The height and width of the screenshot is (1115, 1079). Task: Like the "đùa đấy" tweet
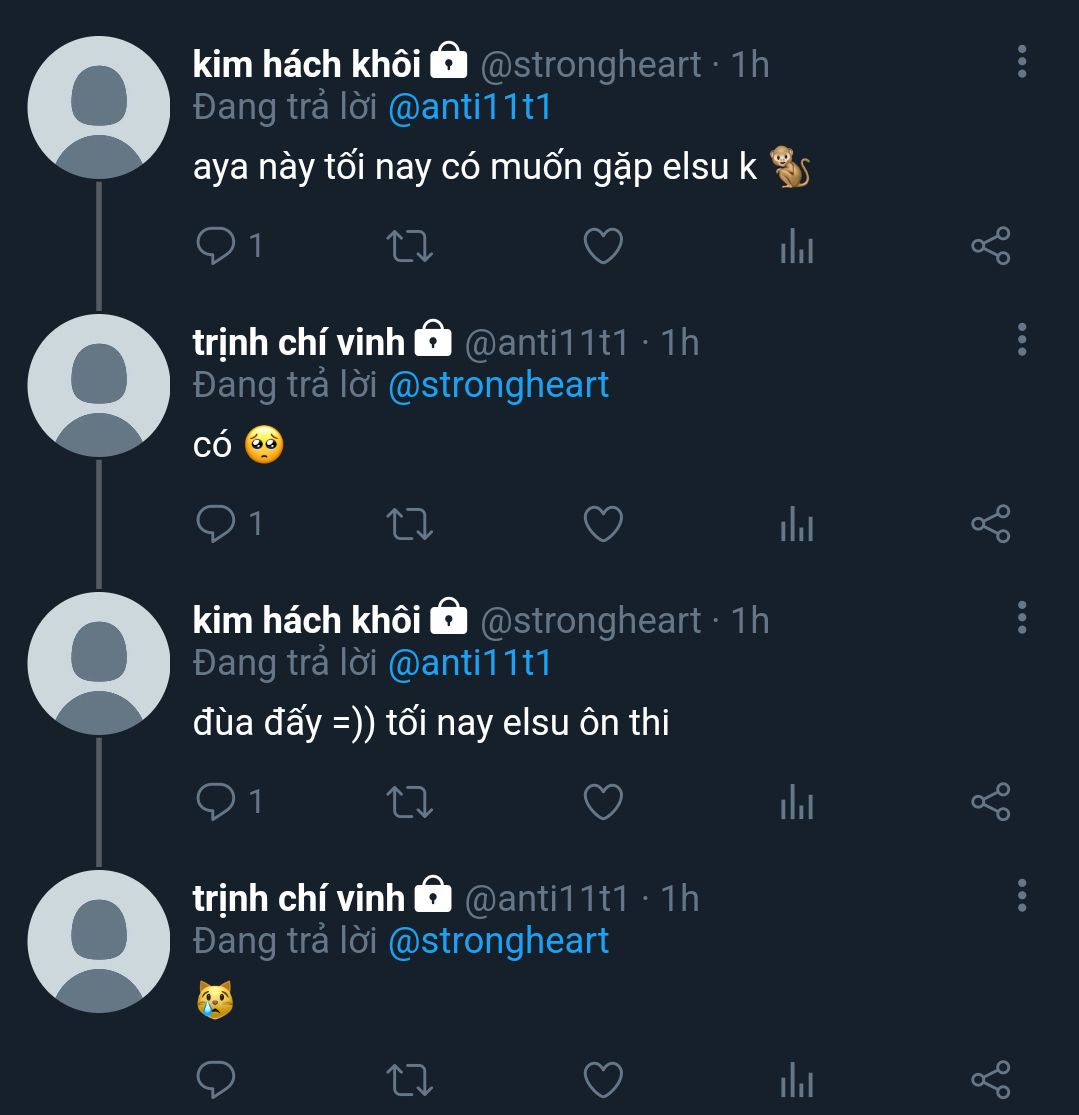click(603, 802)
